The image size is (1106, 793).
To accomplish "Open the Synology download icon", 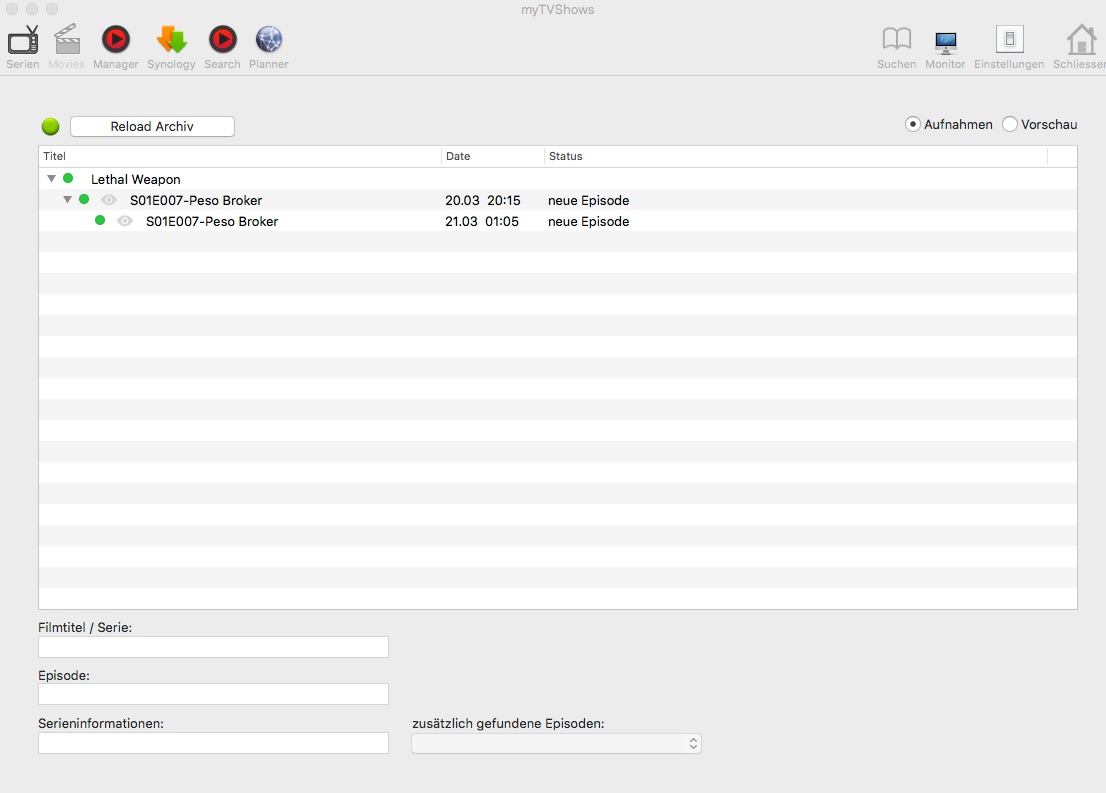I will [x=171, y=41].
